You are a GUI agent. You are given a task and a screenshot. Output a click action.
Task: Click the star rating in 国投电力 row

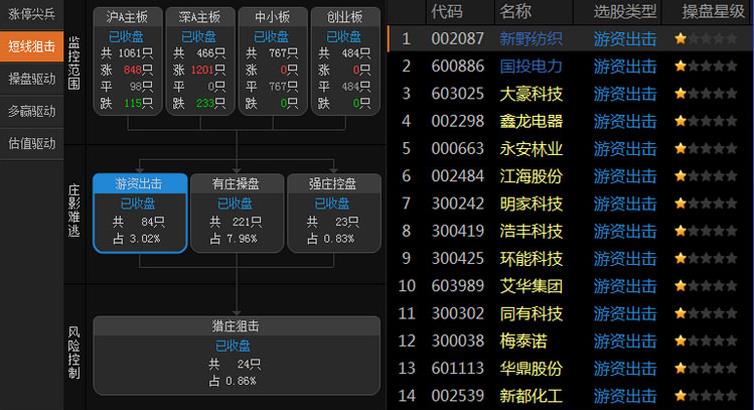[x=706, y=66]
